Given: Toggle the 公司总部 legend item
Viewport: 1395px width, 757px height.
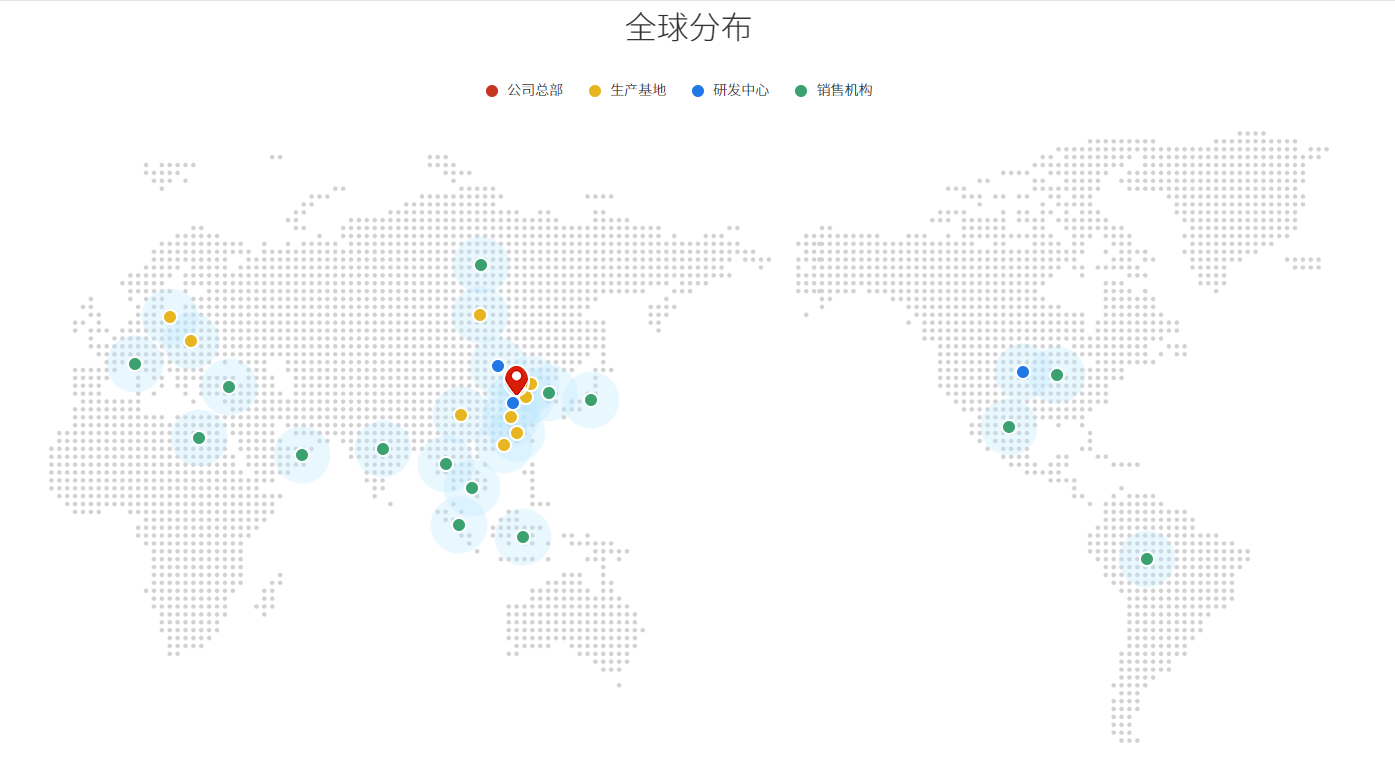Looking at the screenshot, I should pyautogui.click(x=525, y=90).
